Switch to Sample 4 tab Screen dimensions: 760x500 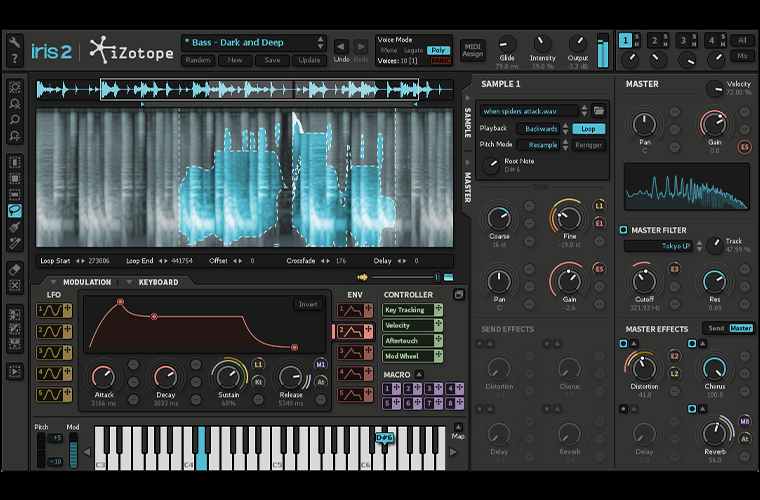click(712, 41)
